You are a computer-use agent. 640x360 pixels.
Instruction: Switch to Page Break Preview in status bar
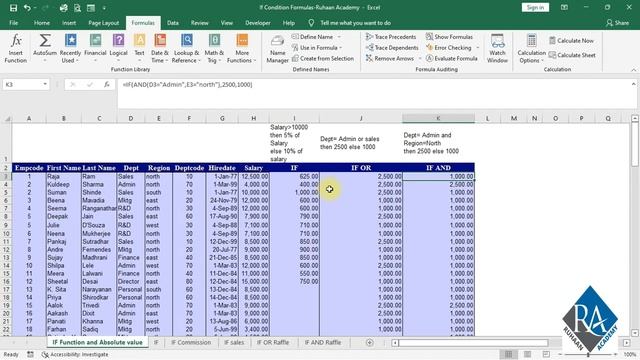pos(546,354)
